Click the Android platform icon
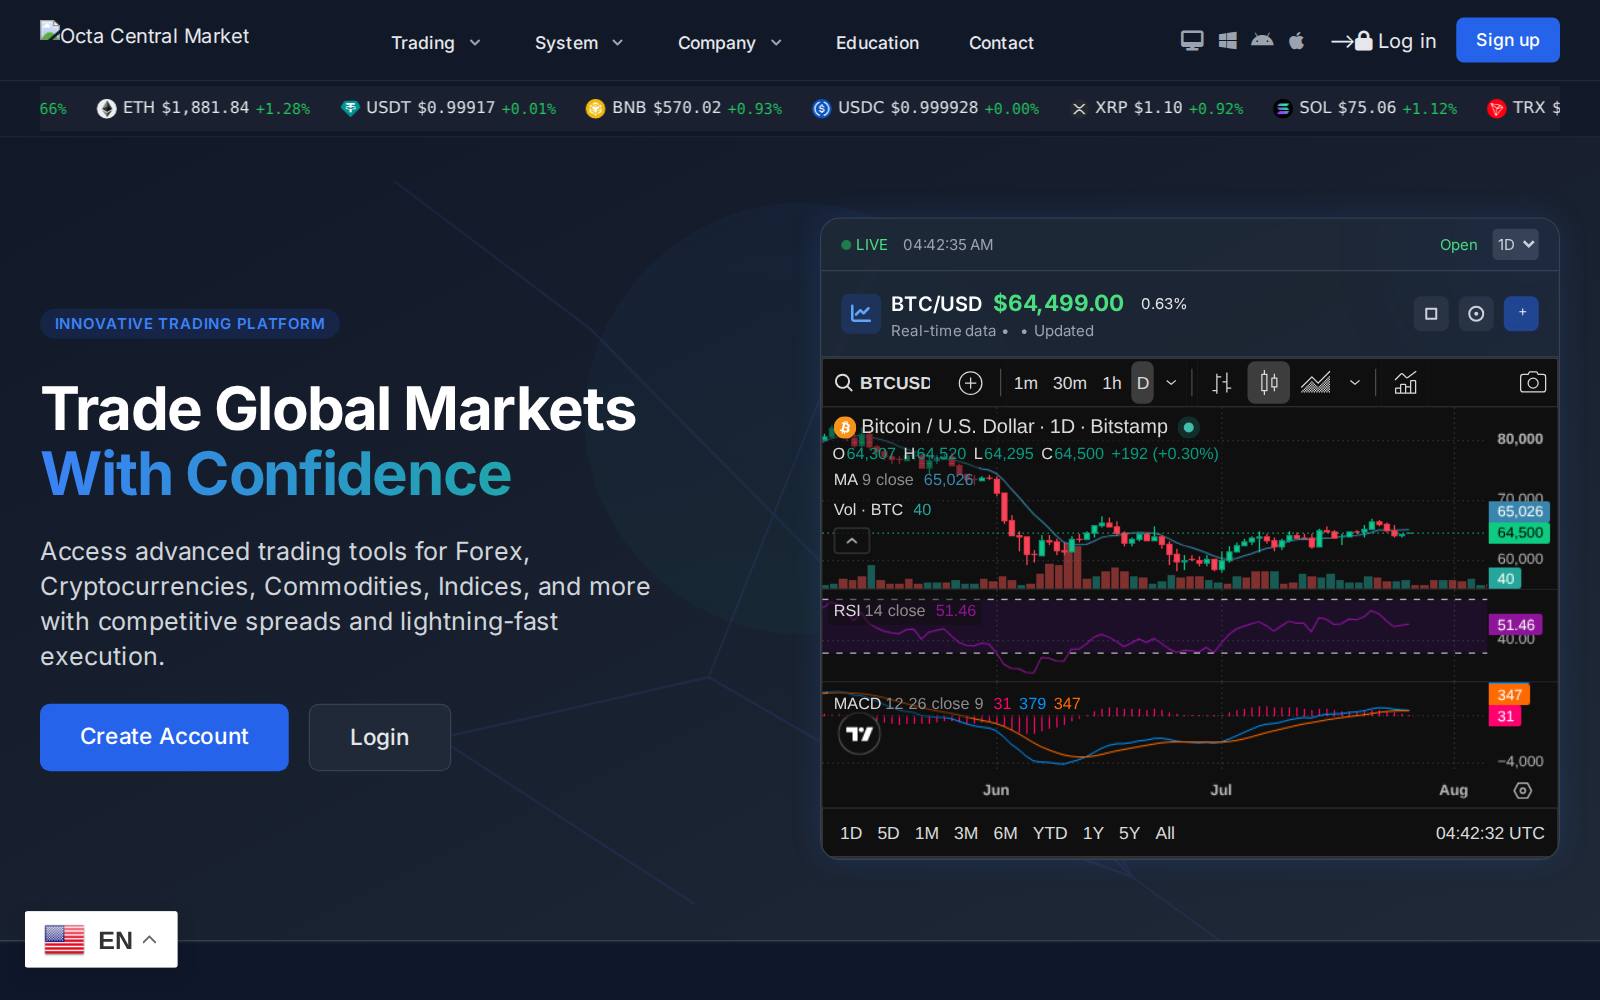The height and width of the screenshot is (1000, 1600). (1262, 41)
